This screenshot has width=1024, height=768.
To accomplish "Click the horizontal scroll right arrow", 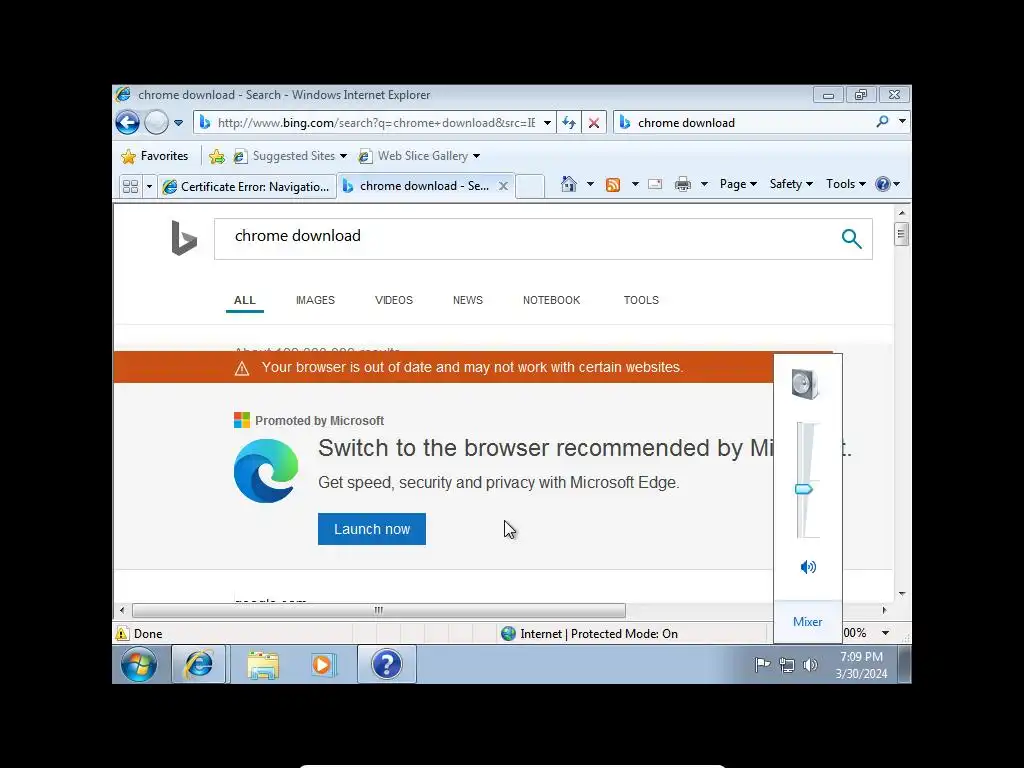I will pyautogui.click(x=884, y=611).
